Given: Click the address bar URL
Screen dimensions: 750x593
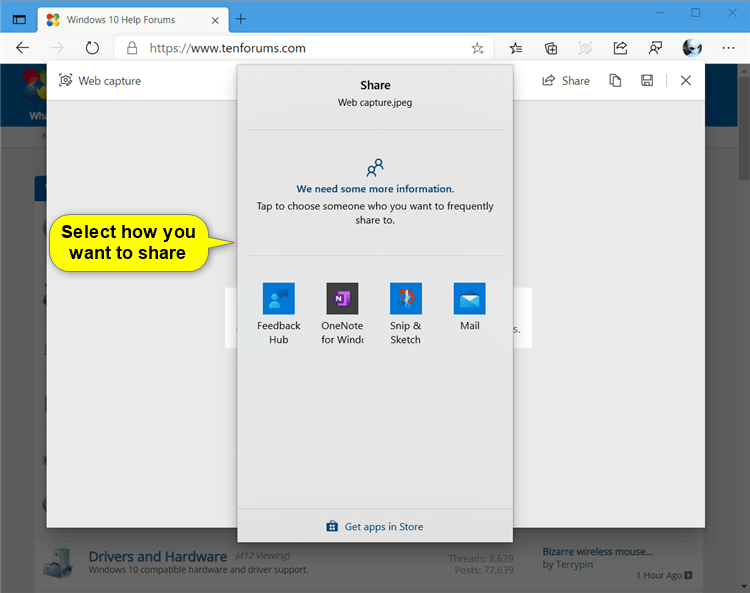Looking at the screenshot, I should click(x=227, y=48).
